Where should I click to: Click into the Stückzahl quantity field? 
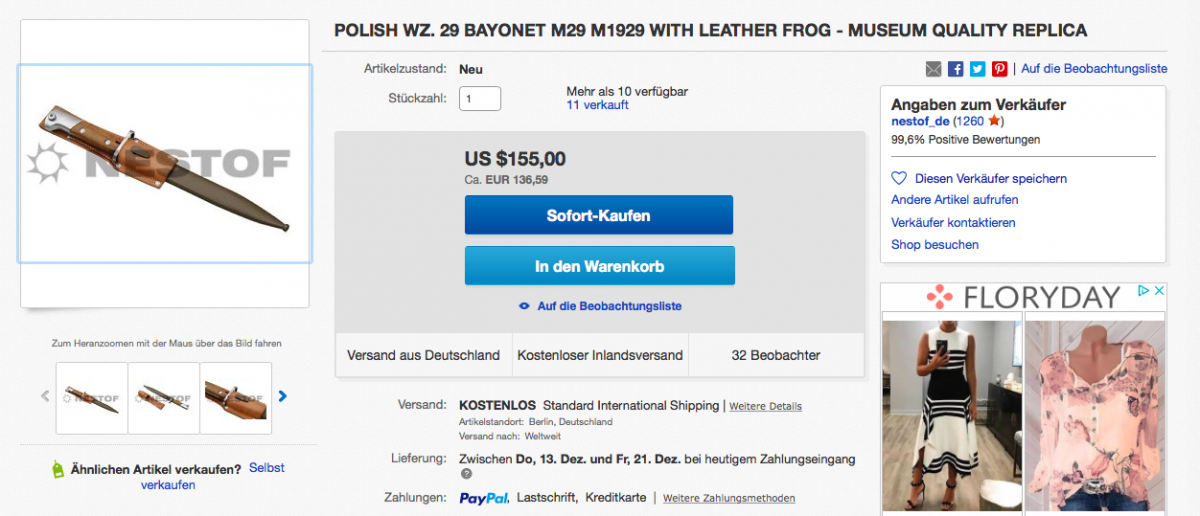(480, 98)
